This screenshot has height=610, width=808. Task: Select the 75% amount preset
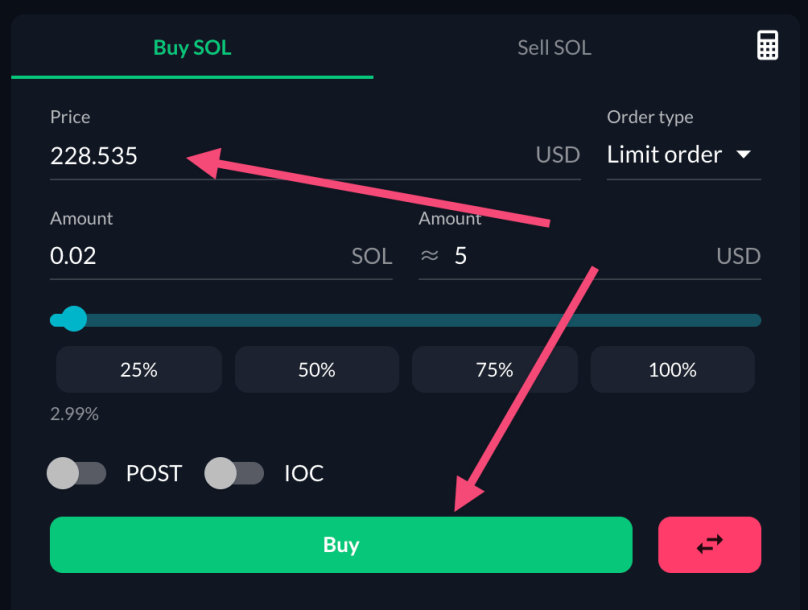click(494, 369)
